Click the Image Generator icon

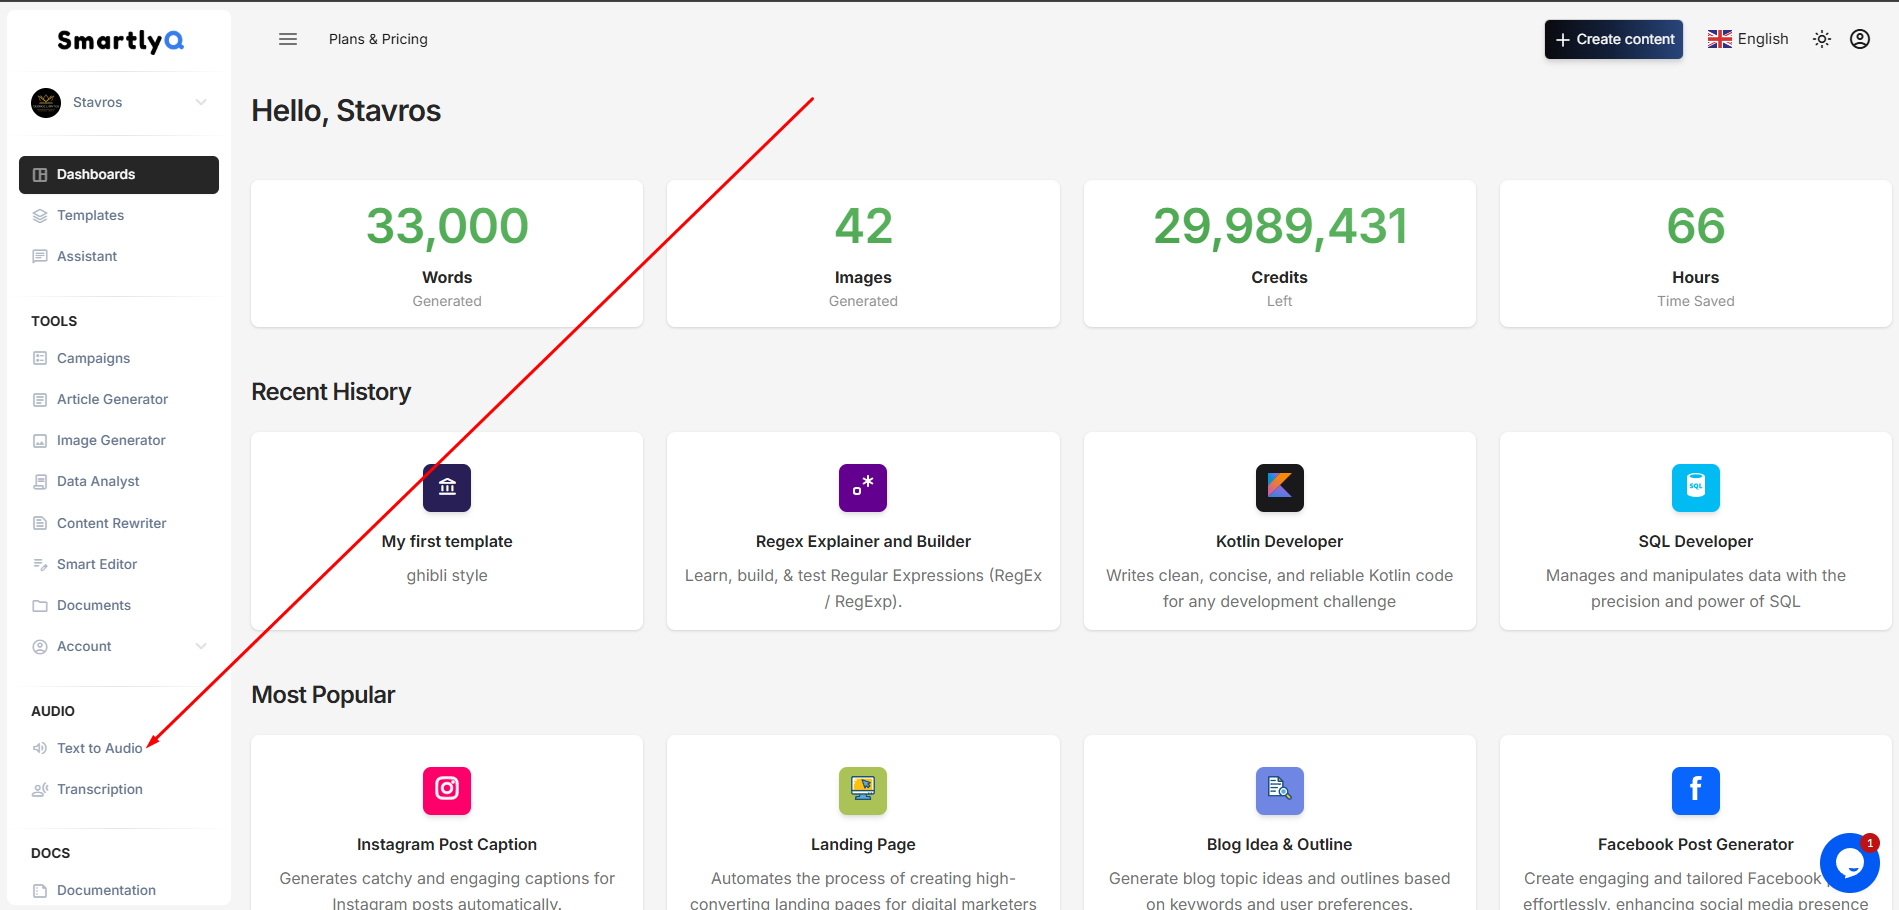[x=40, y=441]
